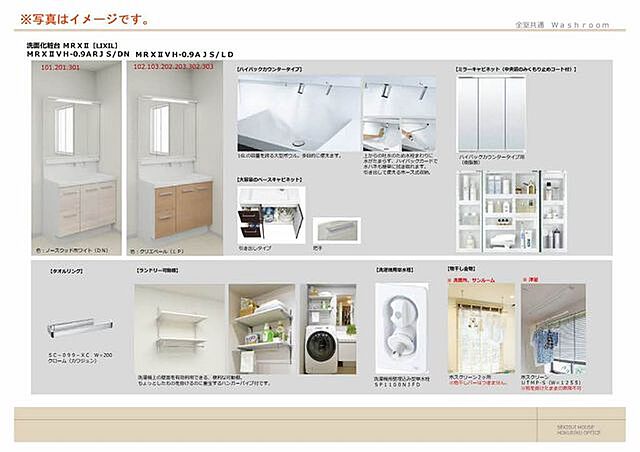Click the ceiling drying bar by window photo
This screenshot has height=452, width=640.
553,329
